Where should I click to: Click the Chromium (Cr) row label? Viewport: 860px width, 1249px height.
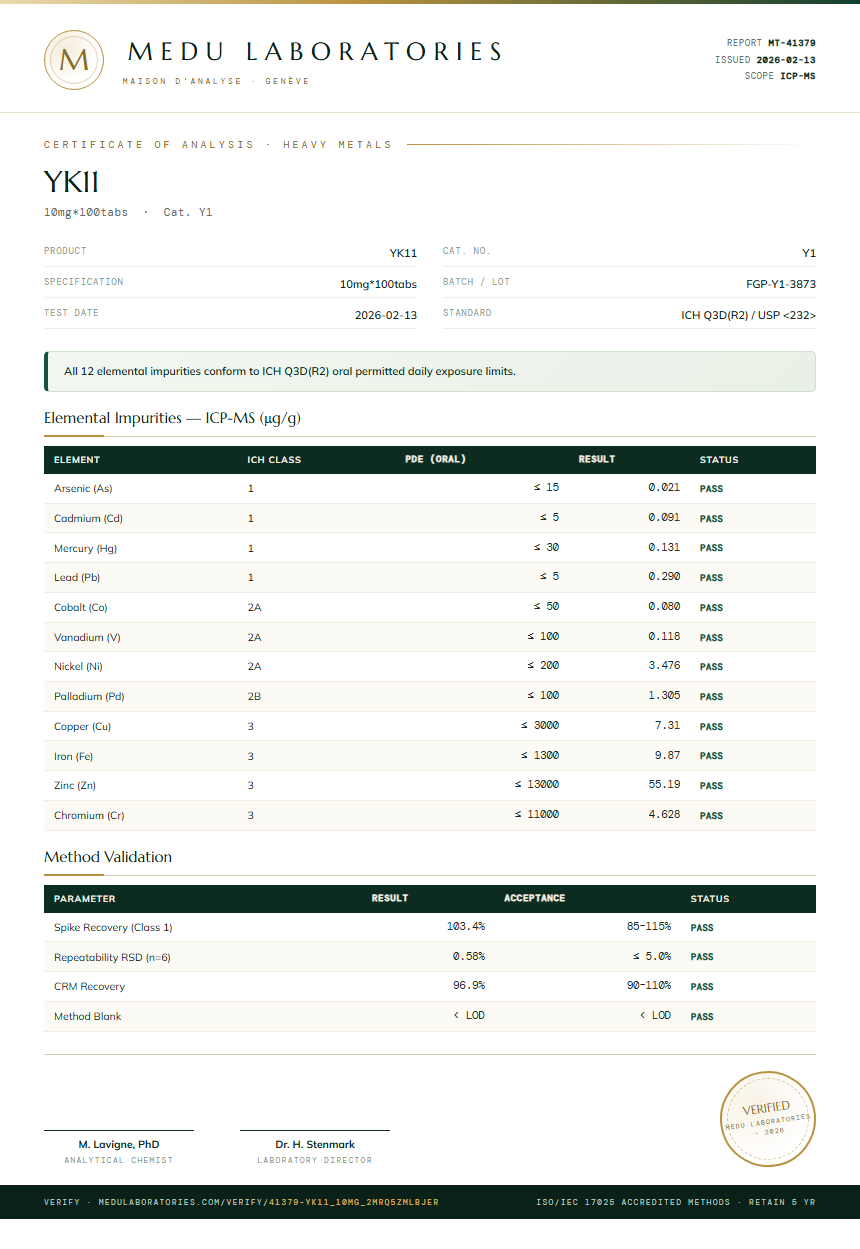pyautogui.click(x=89, y=815)
